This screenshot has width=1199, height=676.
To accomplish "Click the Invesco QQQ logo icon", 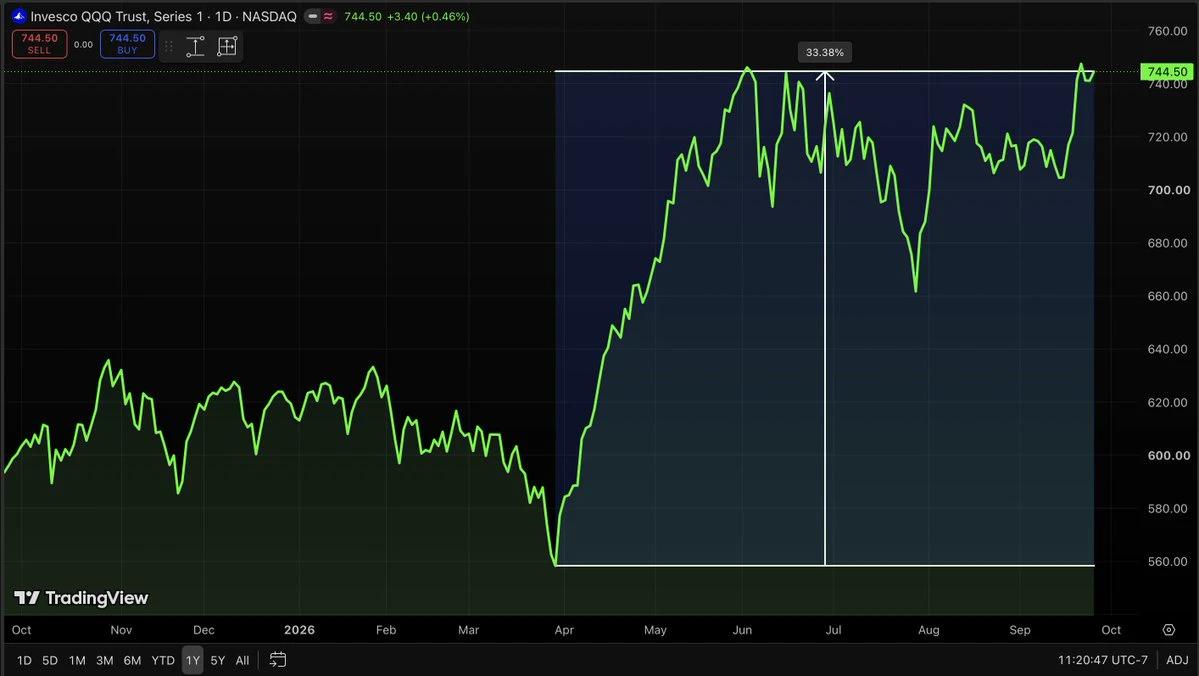I will [19, 16].
